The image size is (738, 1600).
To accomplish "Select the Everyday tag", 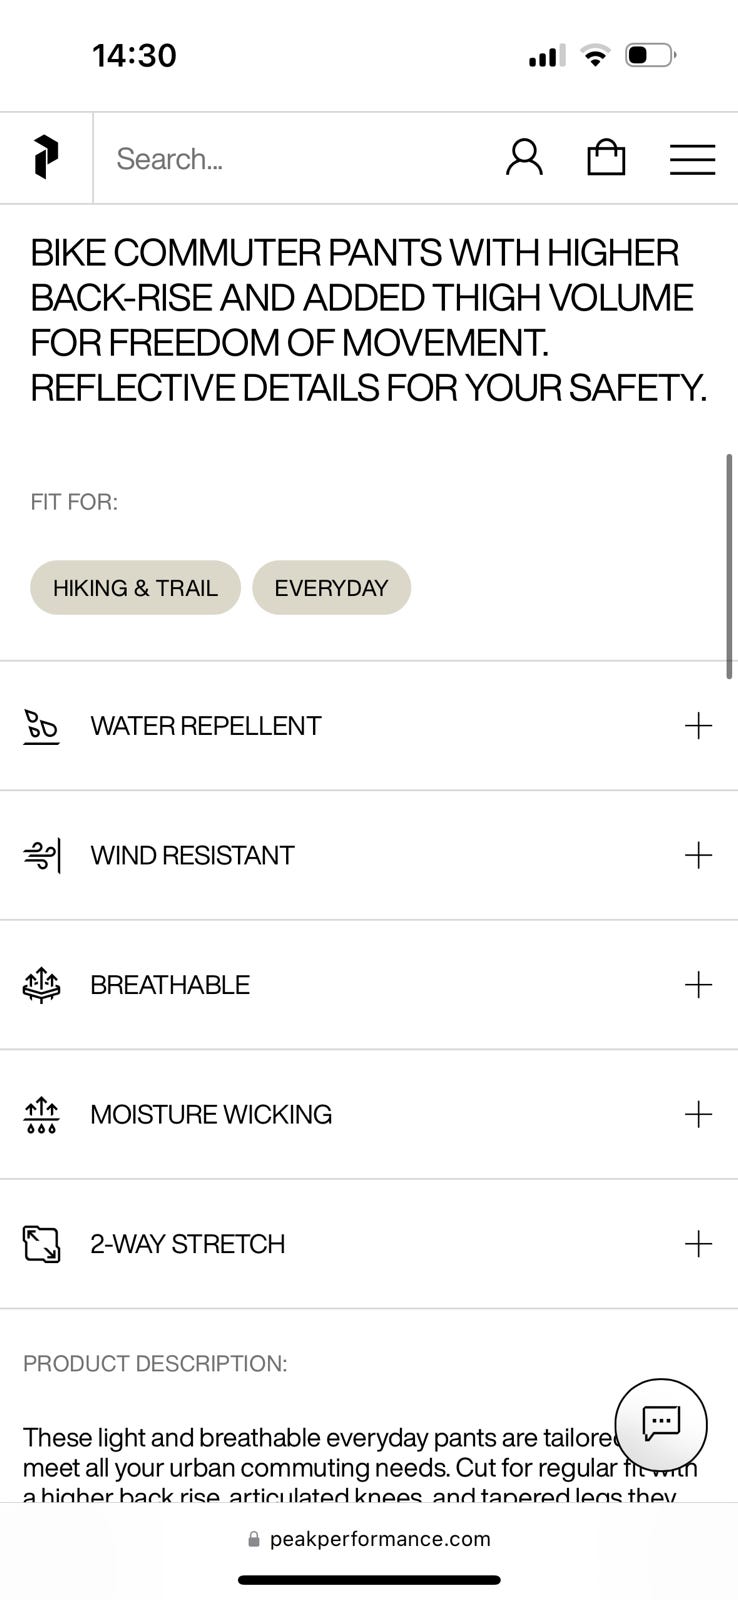I will pyautogui.click(x=331, y=588).
